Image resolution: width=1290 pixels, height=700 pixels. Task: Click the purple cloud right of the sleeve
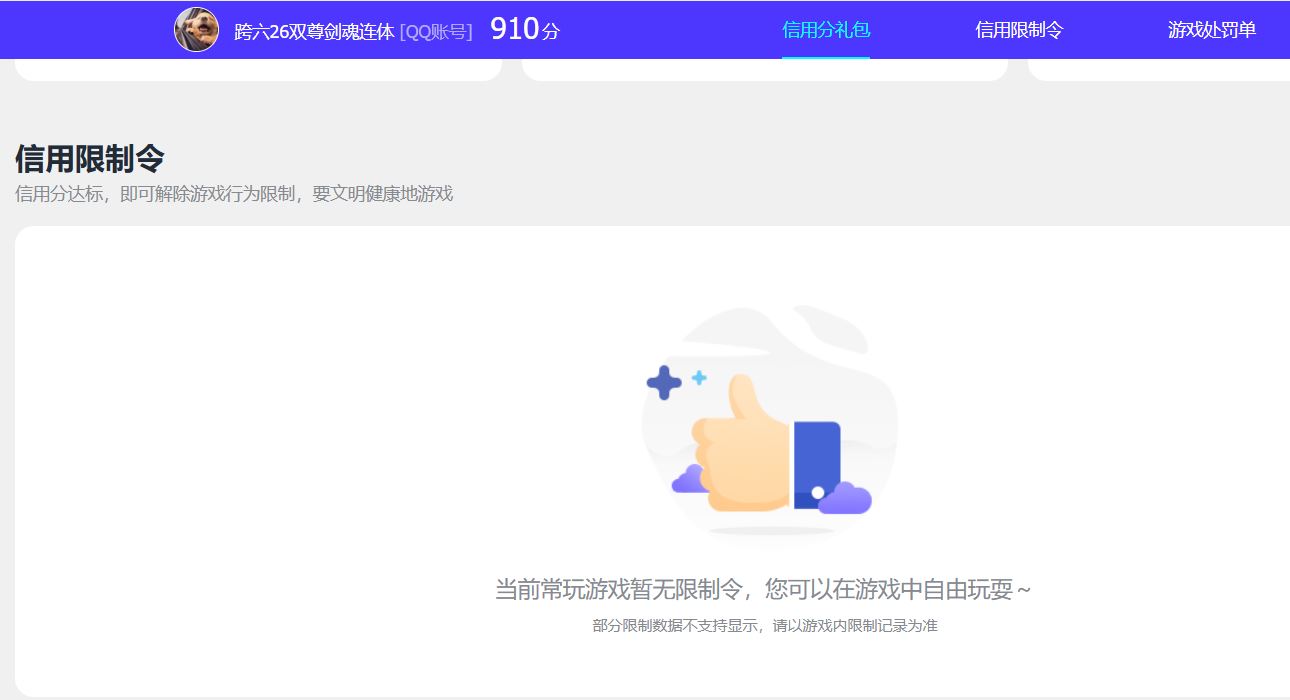846,498
